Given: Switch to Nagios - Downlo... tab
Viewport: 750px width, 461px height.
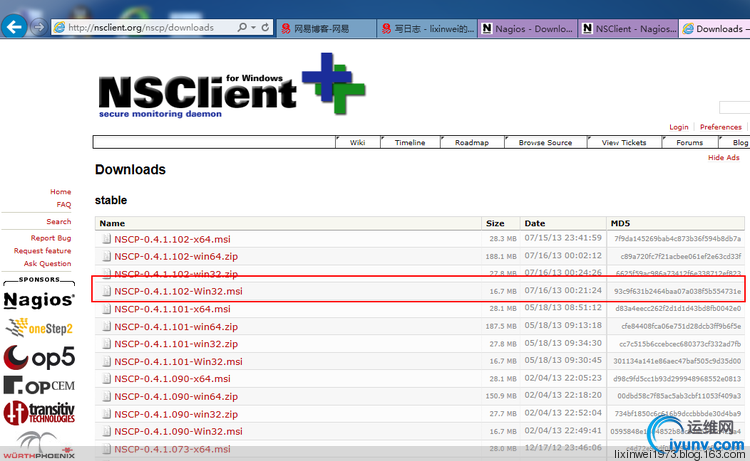Looking at the screenshot, I should tap(527, 29).
